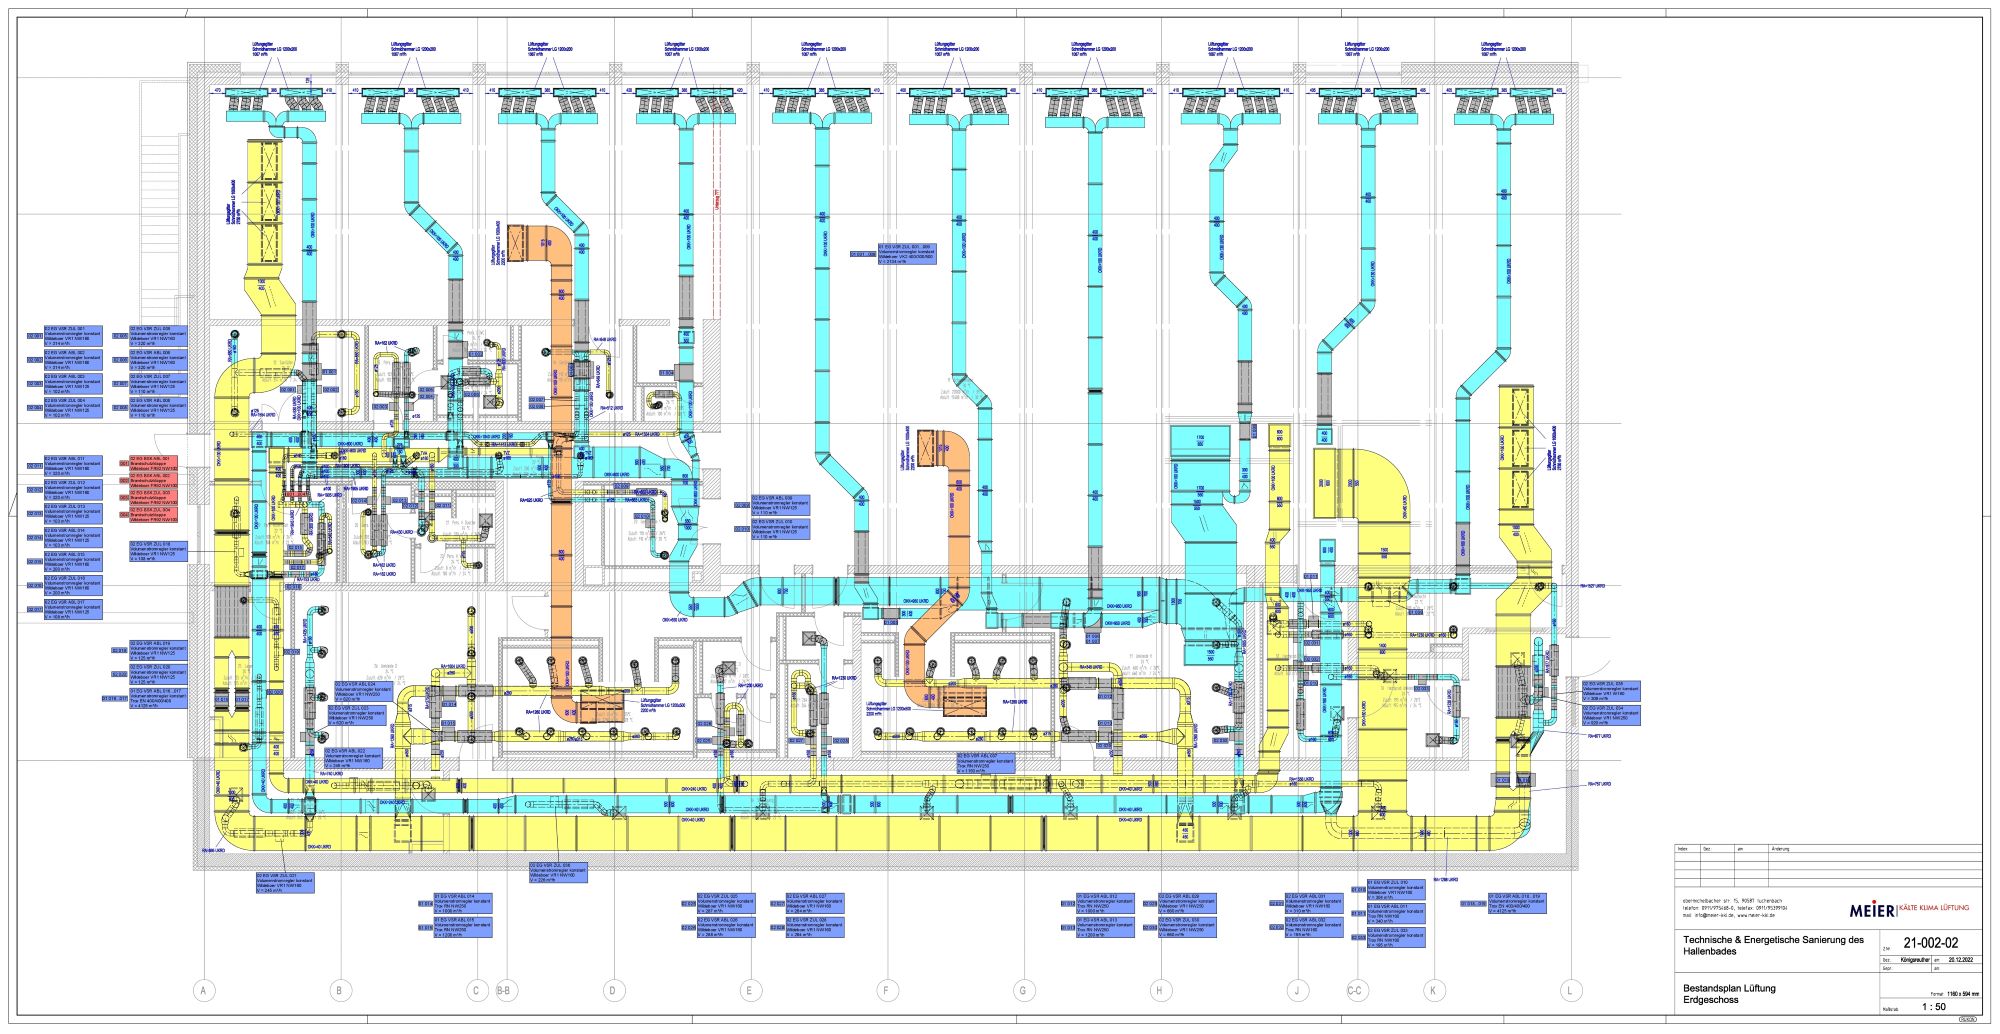Click the scale value 1 : 50
This screenshot has width=2000, height=1034.
pos(1933,1007)
